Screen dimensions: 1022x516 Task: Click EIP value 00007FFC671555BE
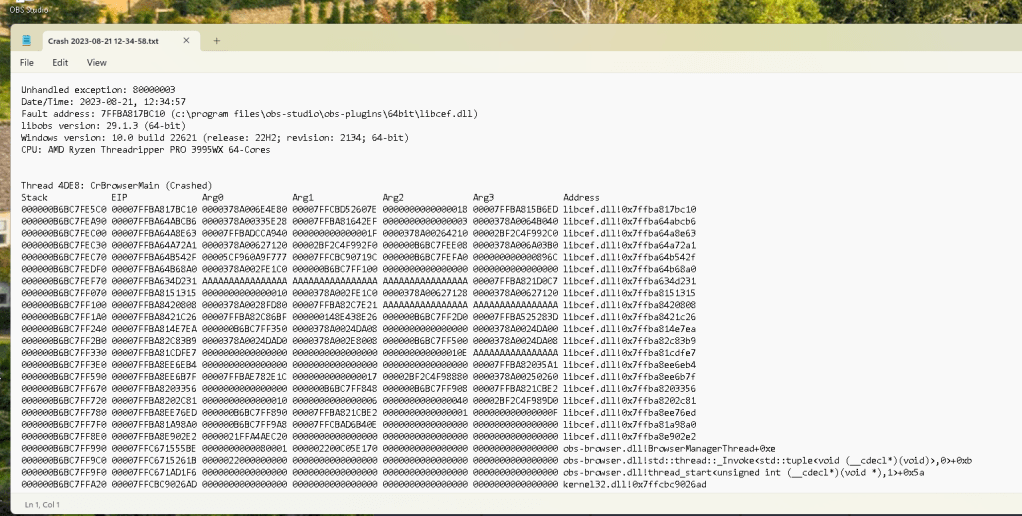(154, 449)
